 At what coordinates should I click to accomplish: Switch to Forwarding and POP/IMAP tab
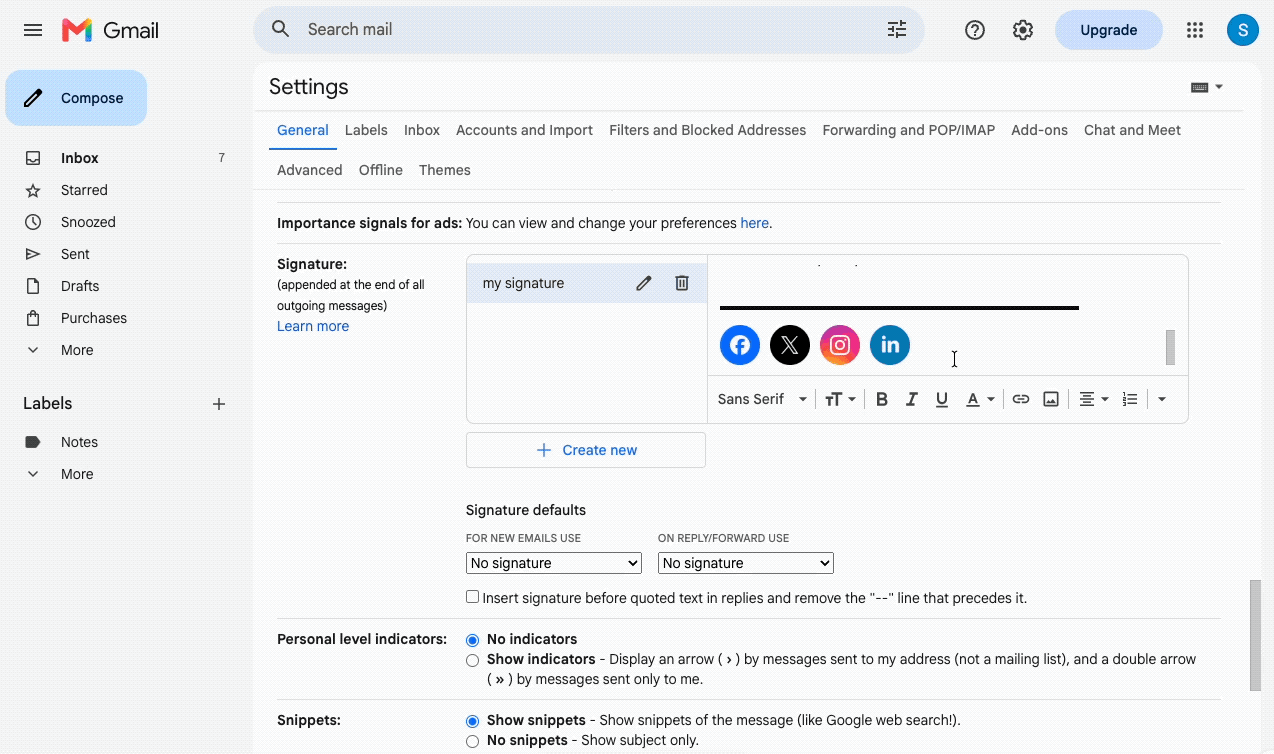909,130
